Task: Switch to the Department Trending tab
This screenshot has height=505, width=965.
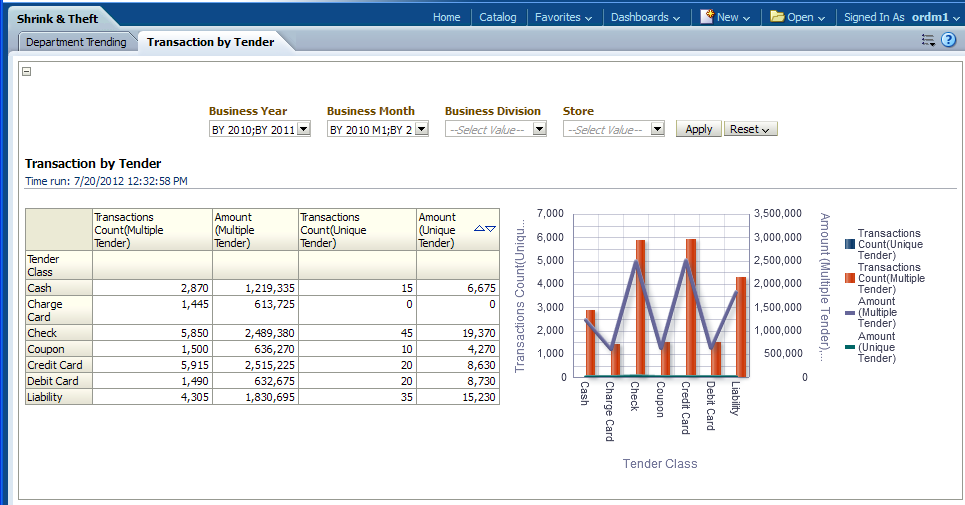Action: point(76,42)
